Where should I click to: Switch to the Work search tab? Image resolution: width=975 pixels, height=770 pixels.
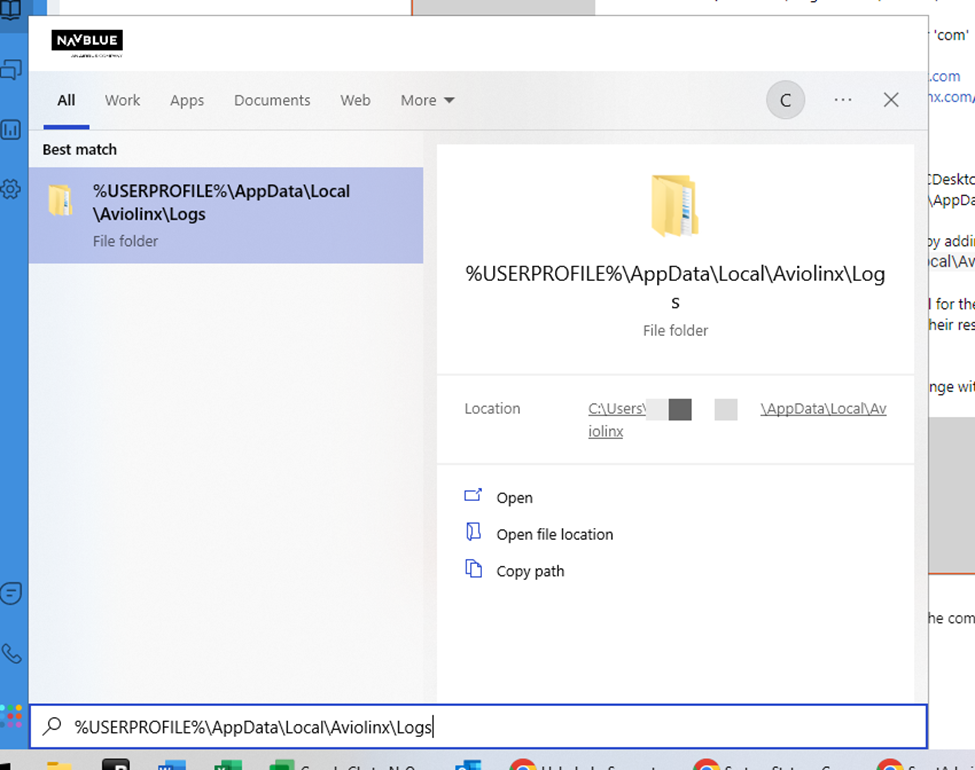122,100
